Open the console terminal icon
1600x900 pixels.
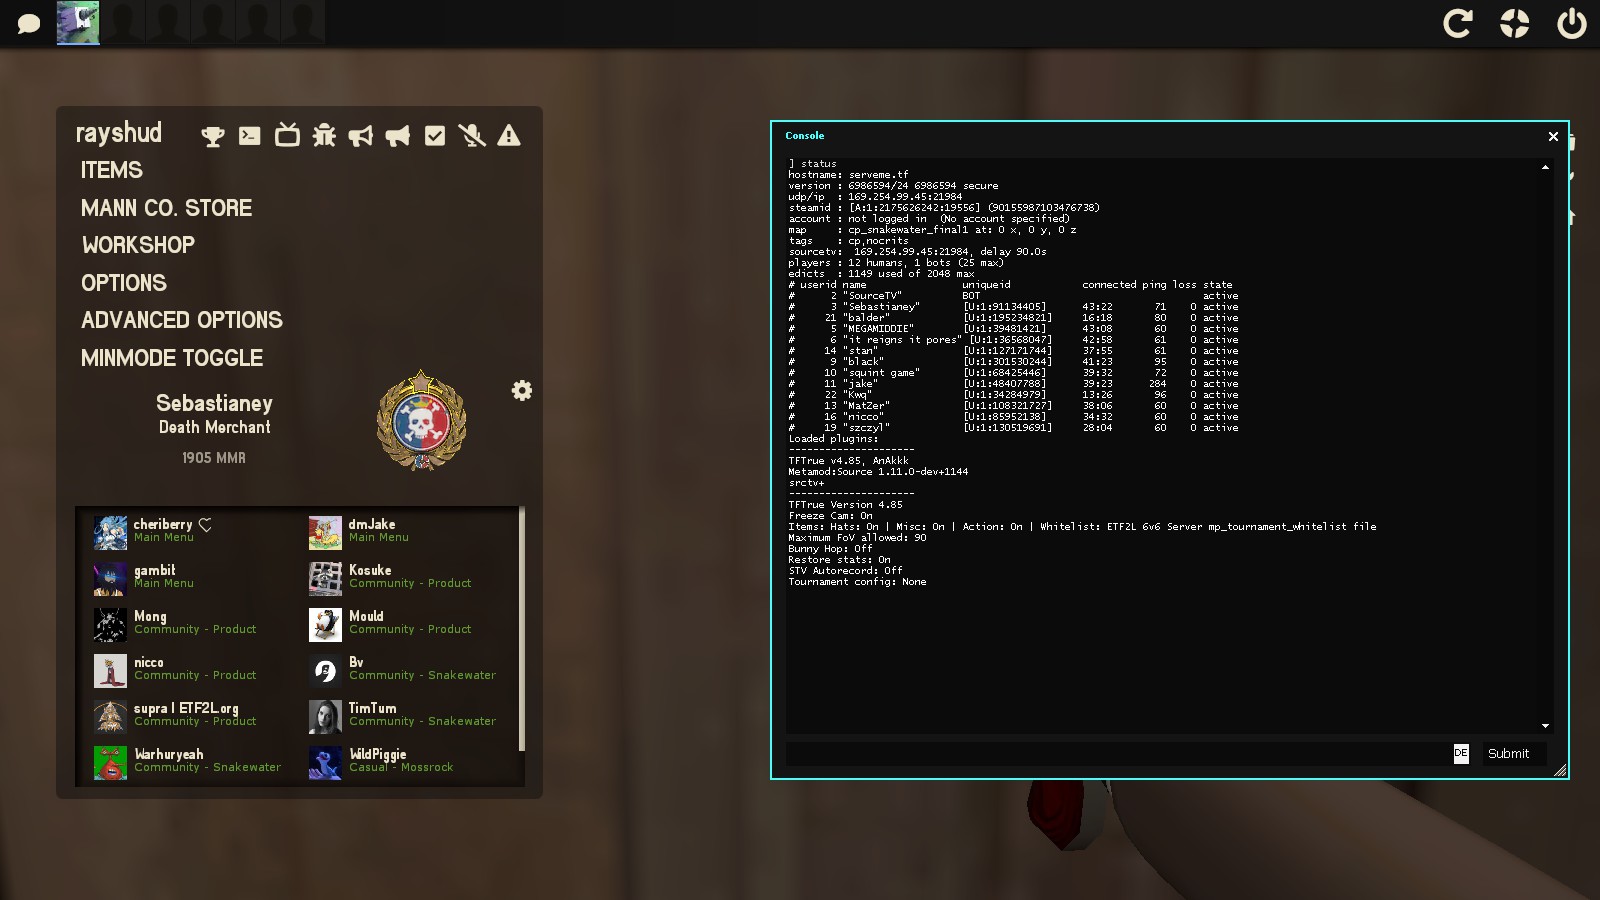[x=250, y=136]
